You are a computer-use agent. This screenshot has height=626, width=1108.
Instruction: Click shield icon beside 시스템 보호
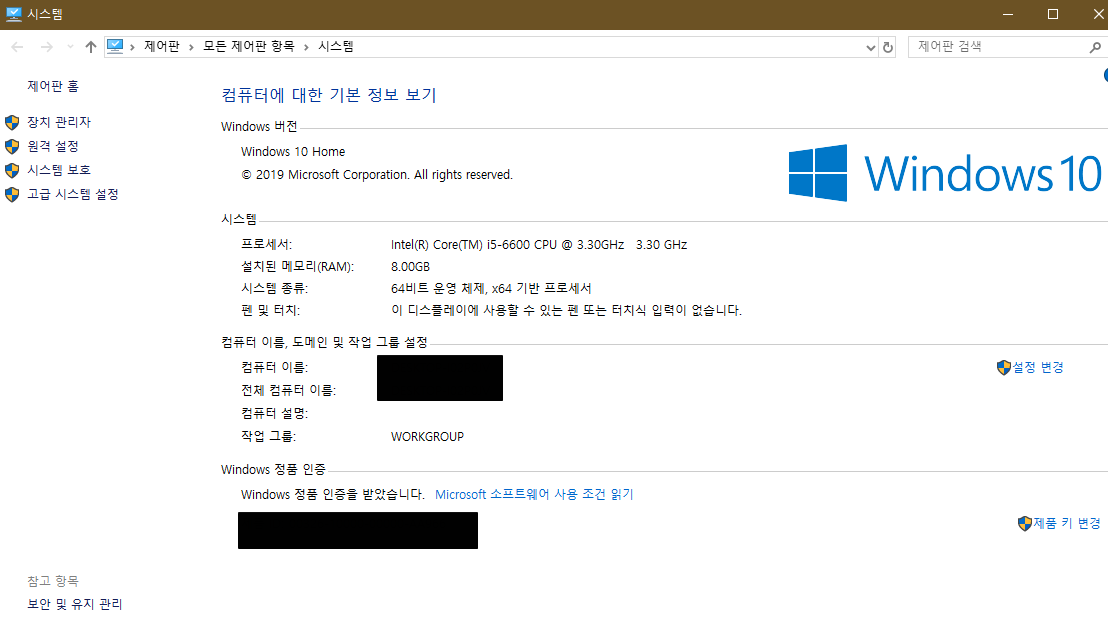[x=12, y=170]
